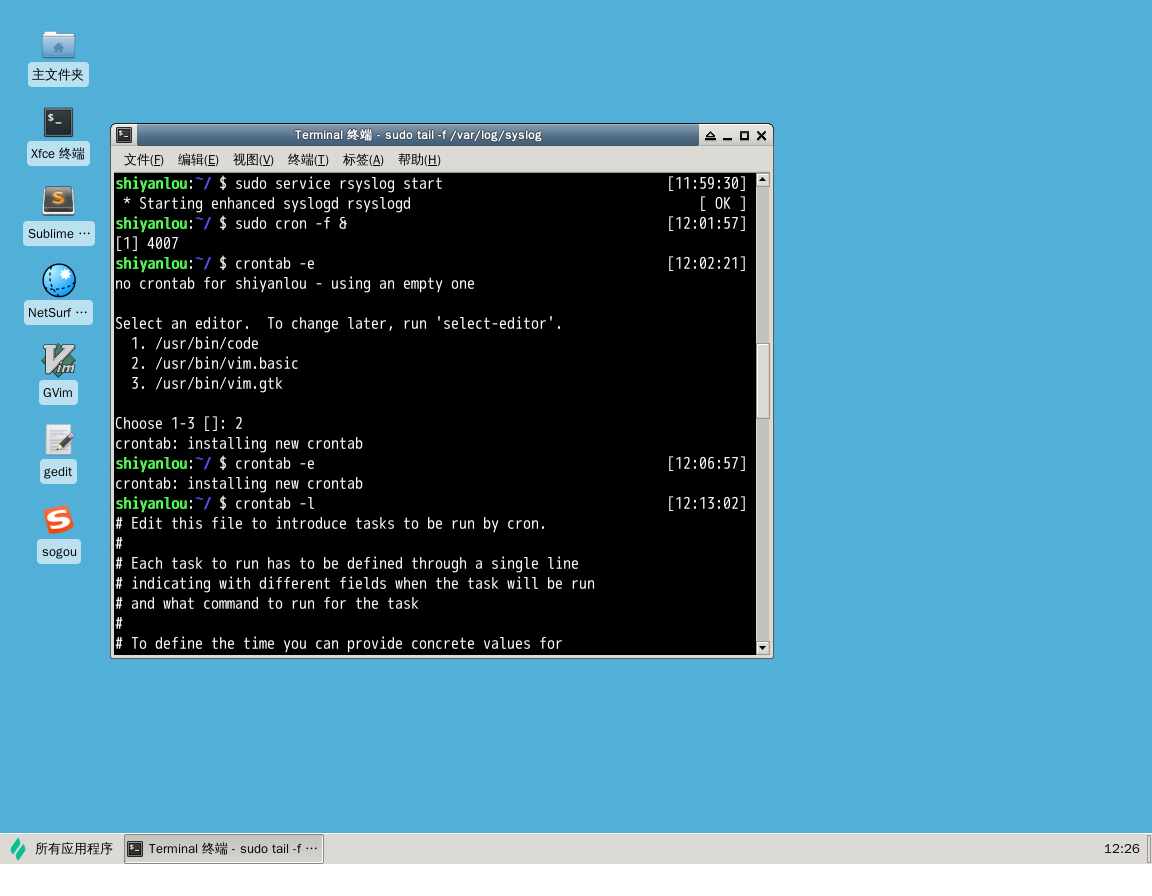Open the 终端(T) menu
Image resolution: width=1152 pixels, height=896 pixels.
(x=307, y=160)
